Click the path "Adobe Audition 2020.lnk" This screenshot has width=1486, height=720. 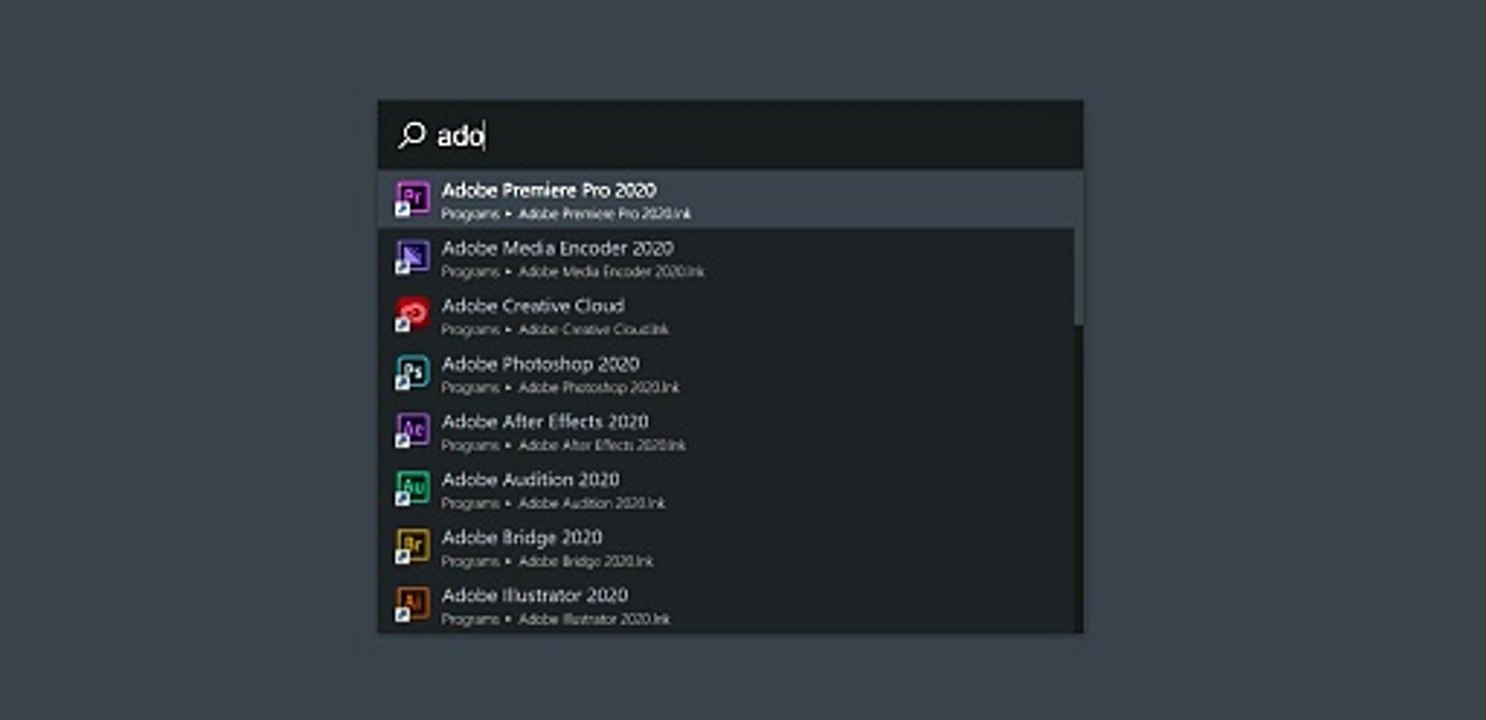[x=592, y=504]
